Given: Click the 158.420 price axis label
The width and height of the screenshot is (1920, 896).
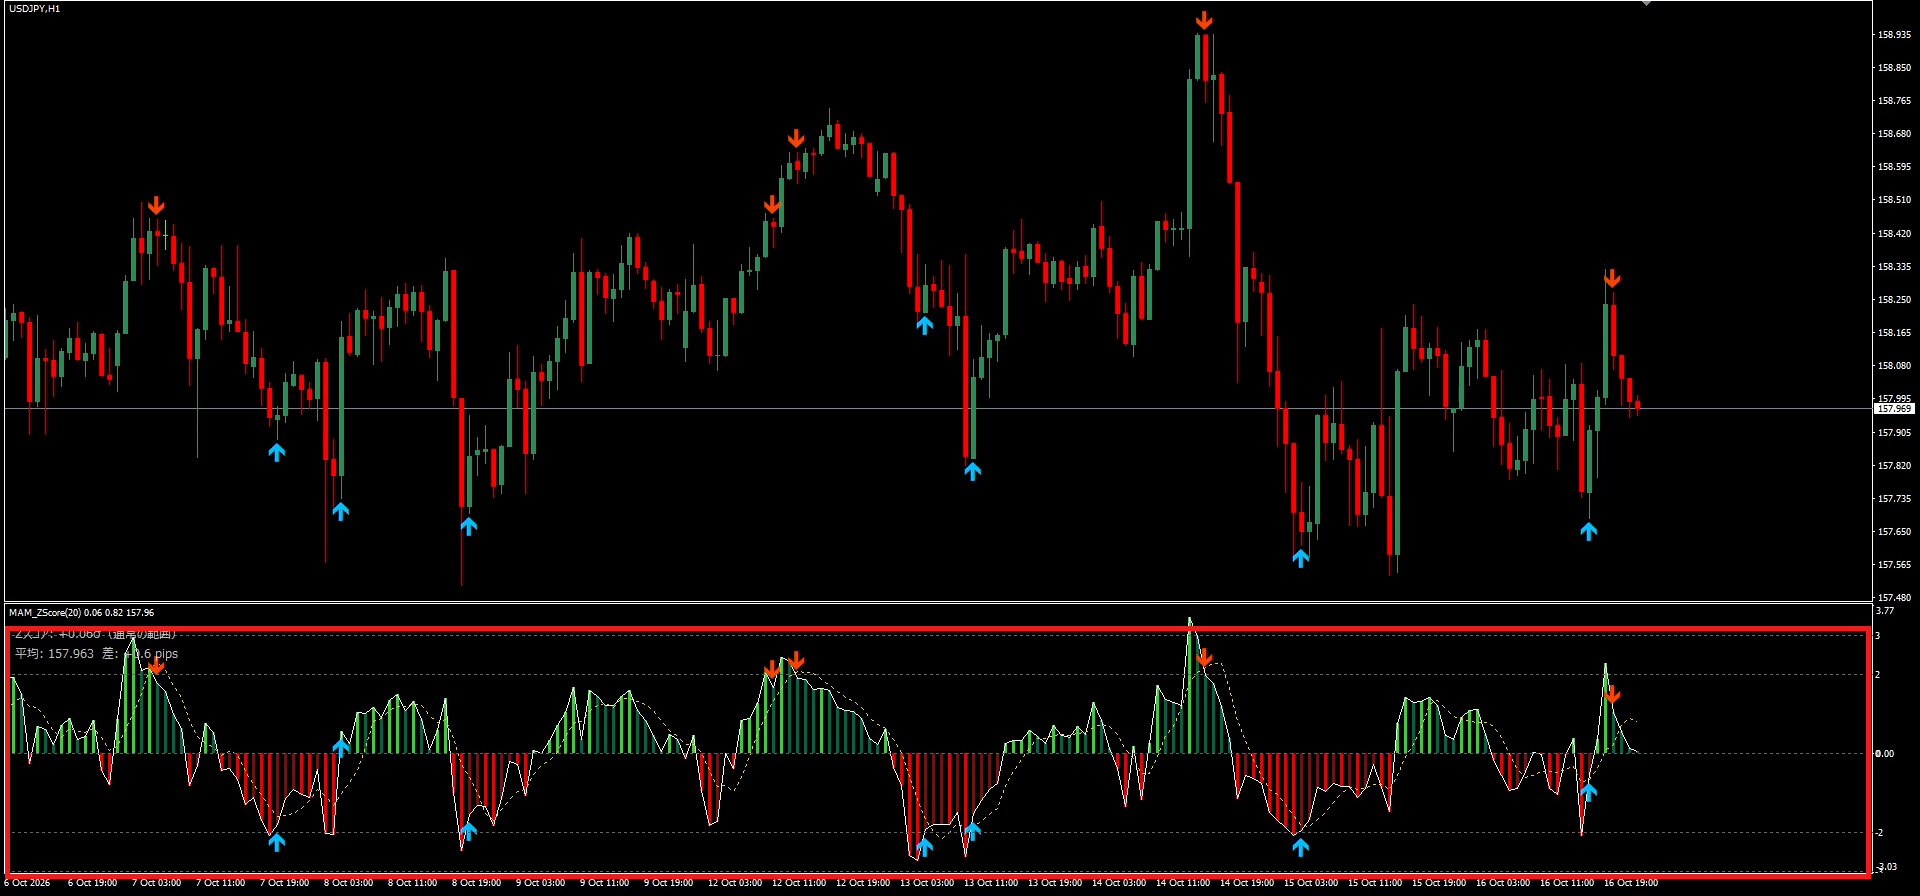Looking at the screenshot, I should pyautogui.click(x=1895, y=234).
